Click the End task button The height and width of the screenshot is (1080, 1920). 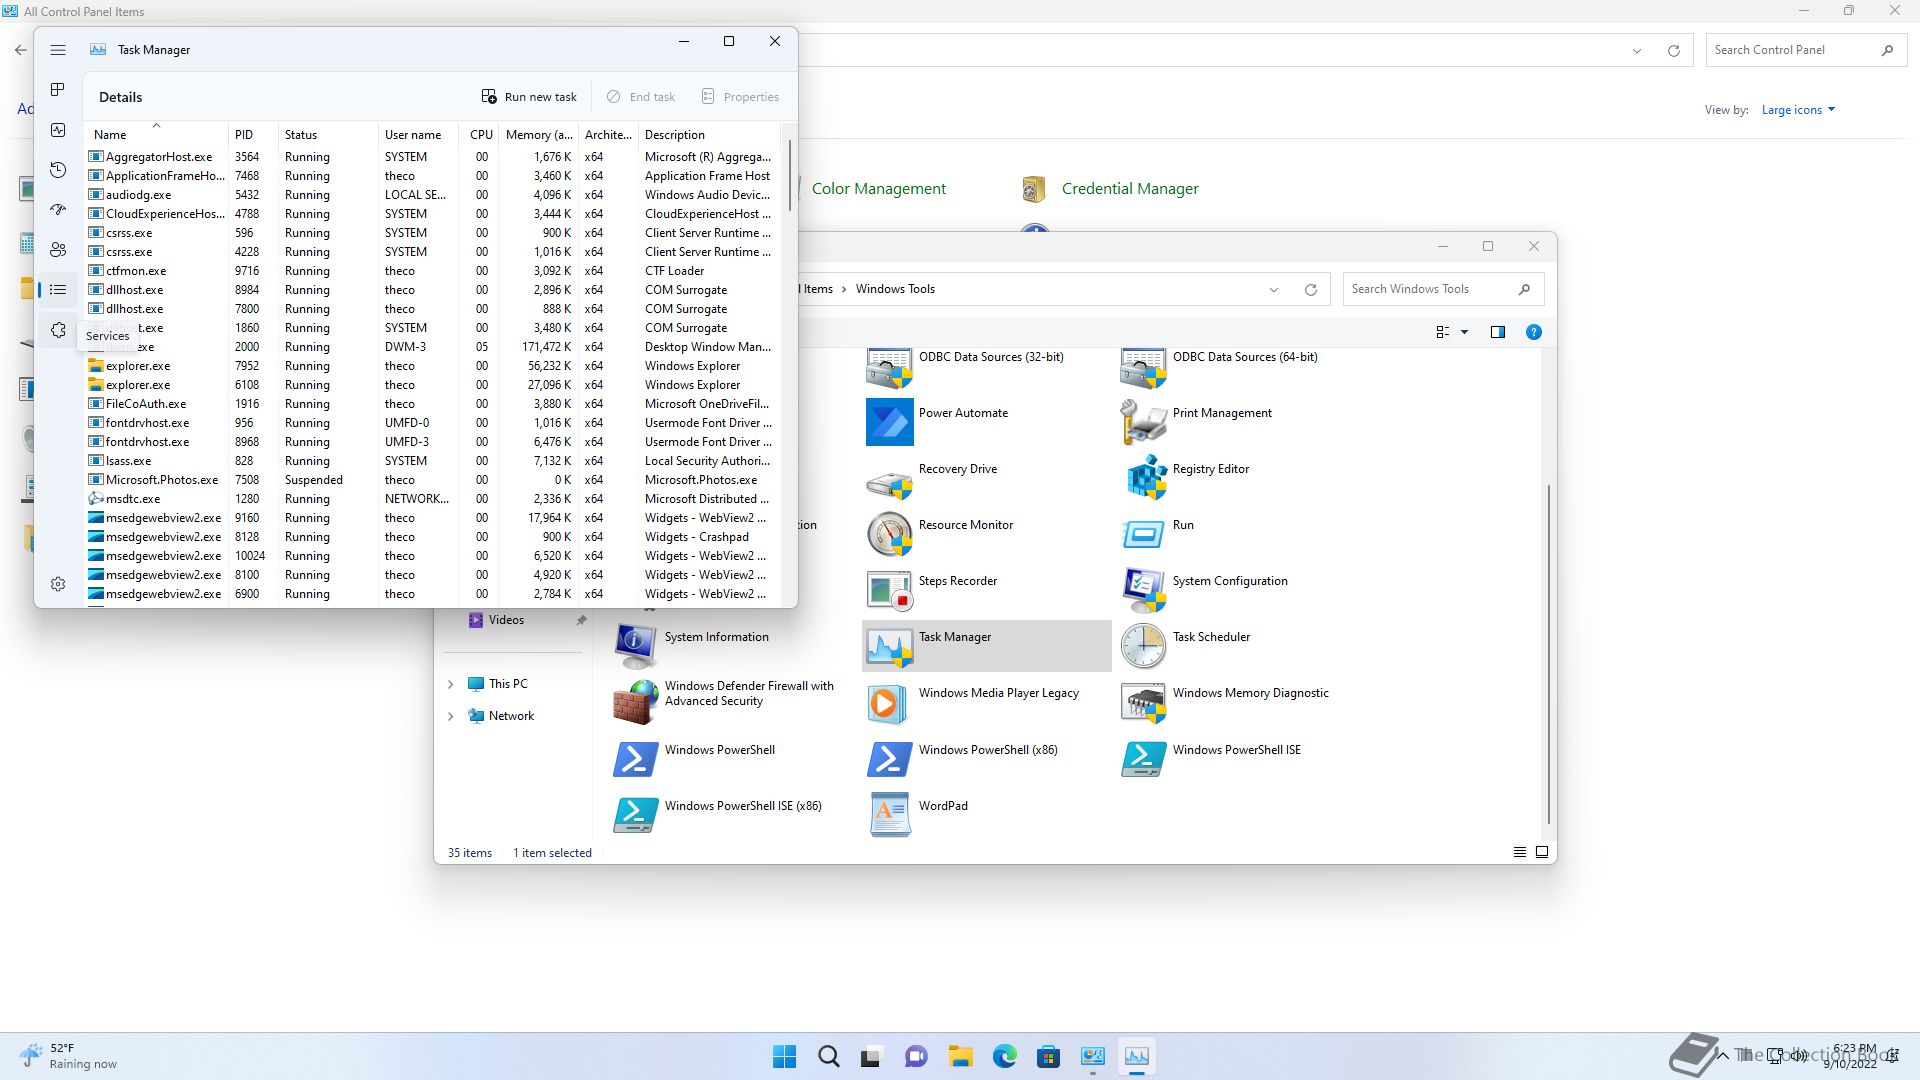(641, 97)
